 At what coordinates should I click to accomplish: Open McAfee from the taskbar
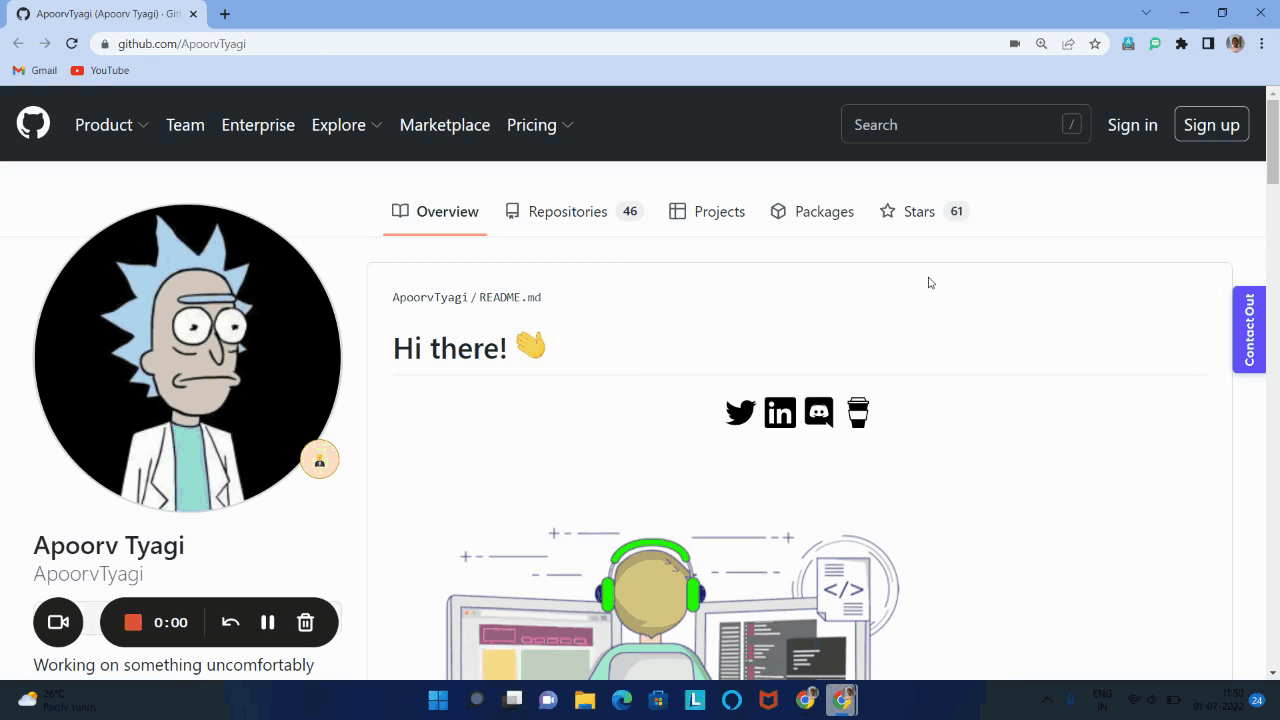pos(768,700)
